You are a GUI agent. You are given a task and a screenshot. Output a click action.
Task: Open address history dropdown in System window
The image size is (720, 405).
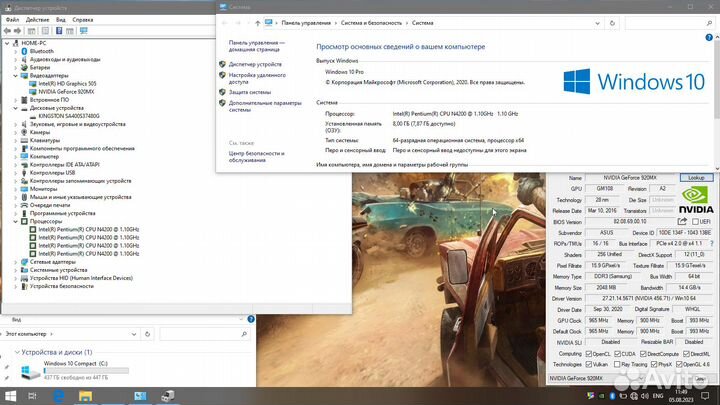[597, 23]
